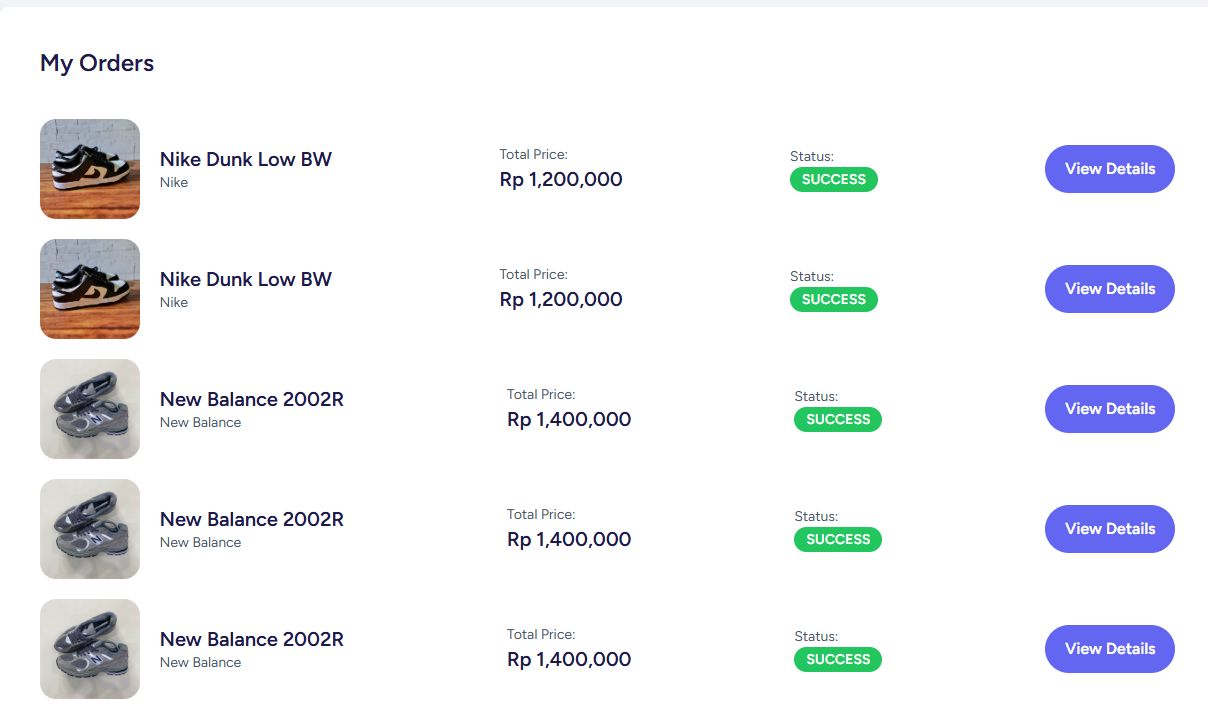Click the SUCCESS badge on the first order
The width and height of the screenshot is (1208, 713).
(834, 180)
